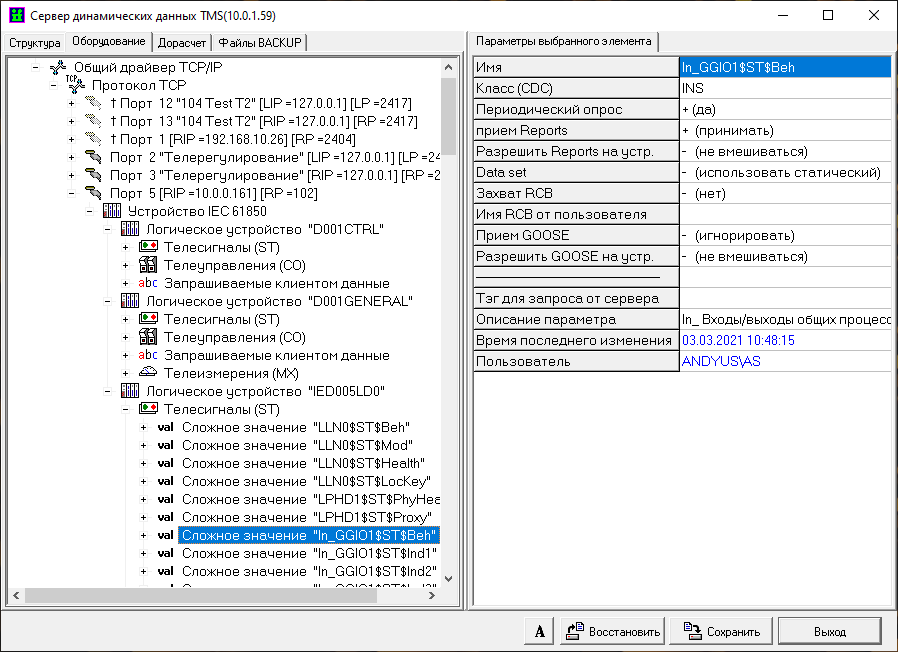Click the font 'A' button
The image size is (898, 652).
coord(539,631)
